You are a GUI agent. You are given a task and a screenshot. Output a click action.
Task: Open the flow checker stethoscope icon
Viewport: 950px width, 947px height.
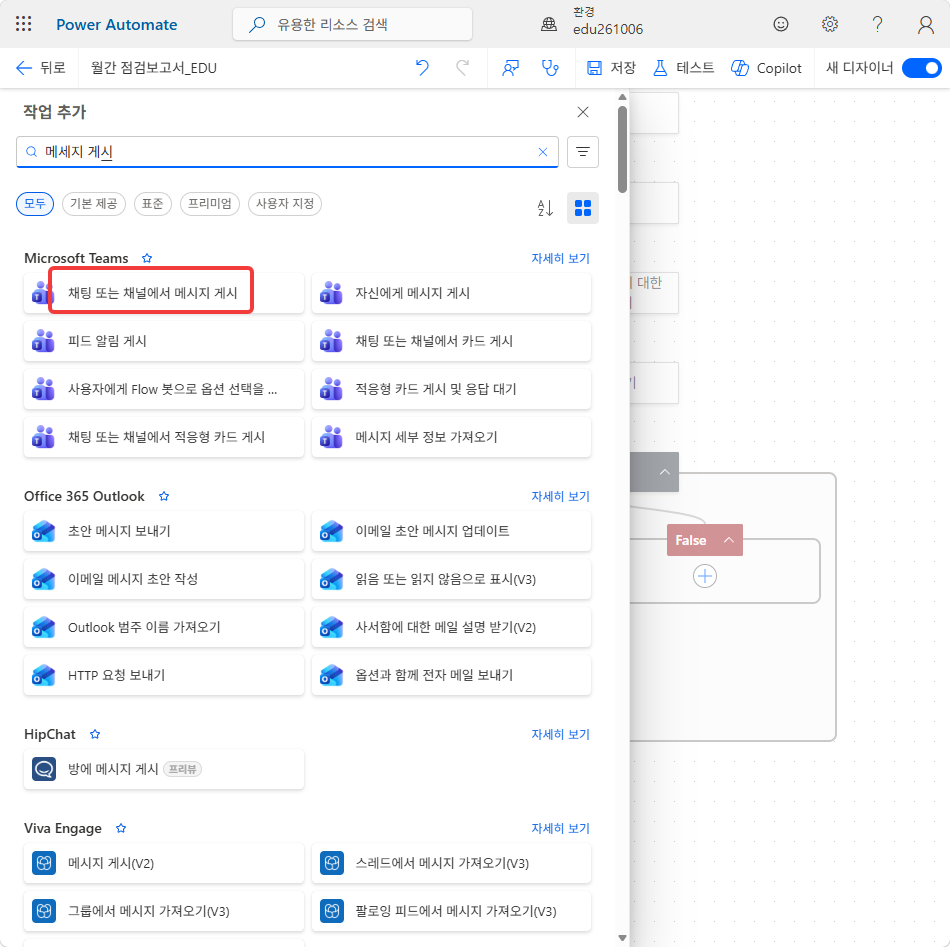coord(550,68)
